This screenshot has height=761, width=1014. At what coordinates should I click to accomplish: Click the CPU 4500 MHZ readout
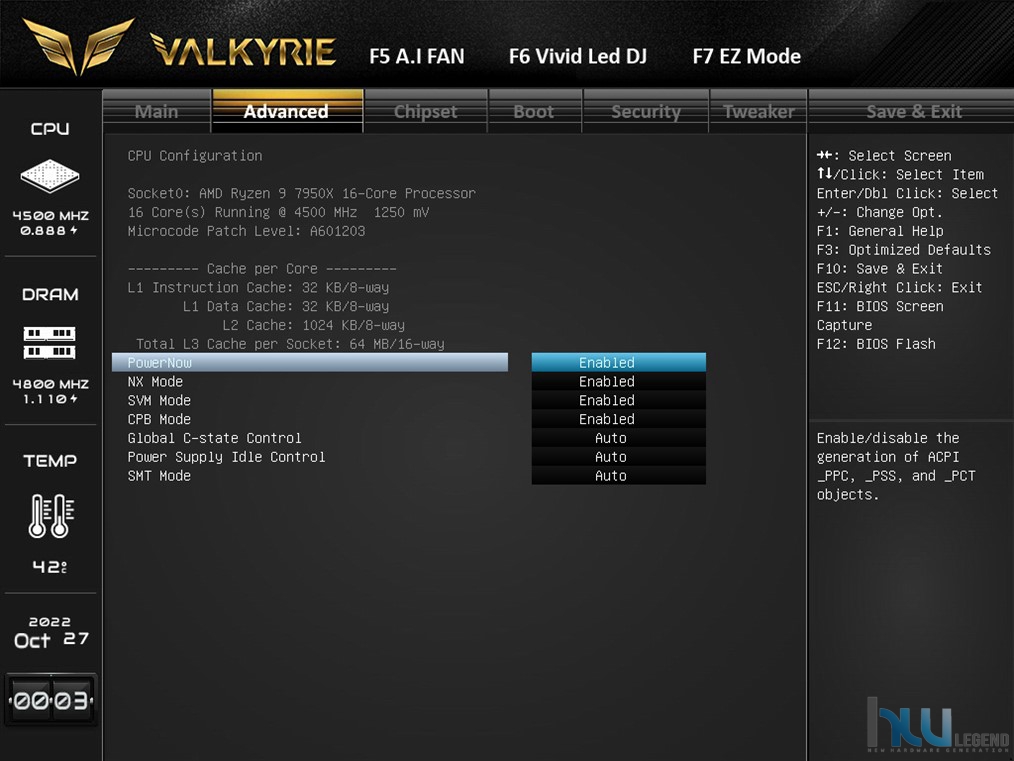(50, 215)
